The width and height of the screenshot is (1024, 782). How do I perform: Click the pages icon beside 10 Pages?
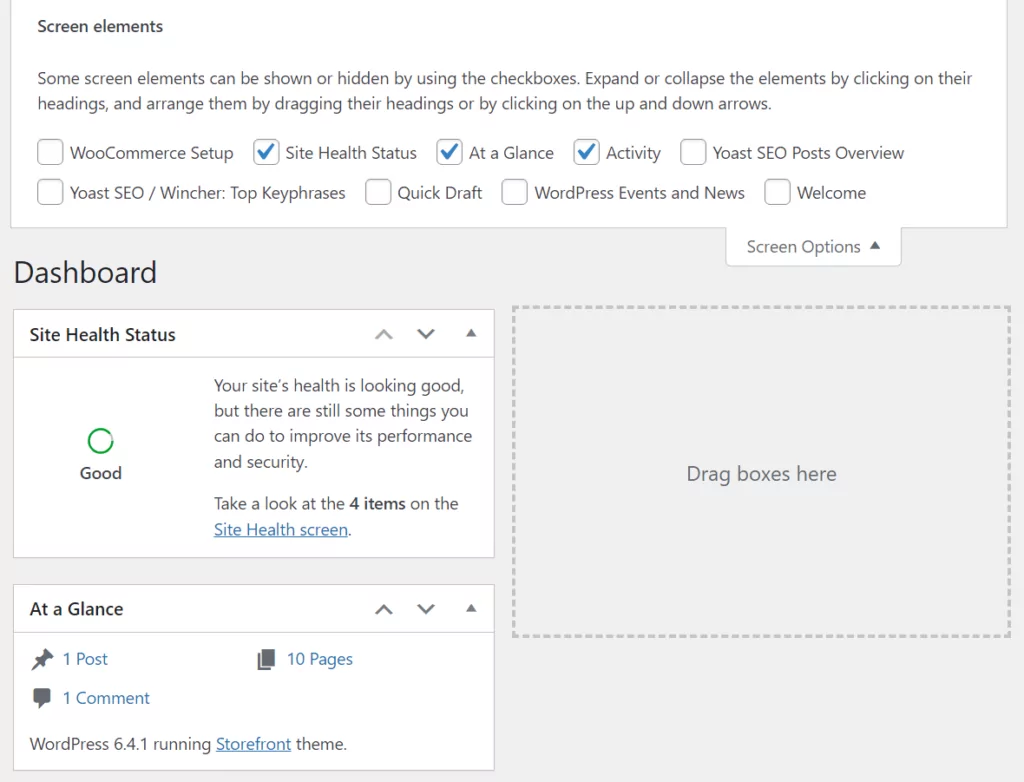tap(266, 659)
